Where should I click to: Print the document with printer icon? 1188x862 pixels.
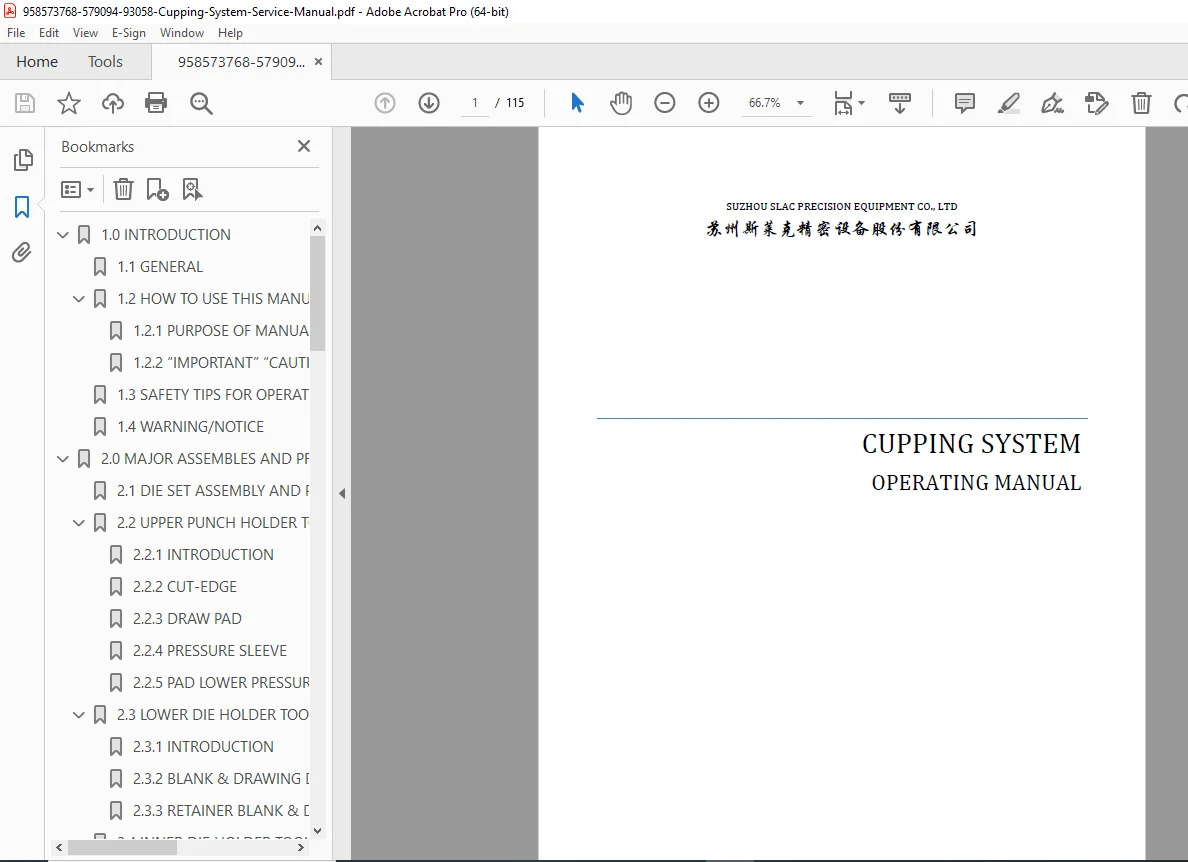pyautogui.click(x=156, y=103)
